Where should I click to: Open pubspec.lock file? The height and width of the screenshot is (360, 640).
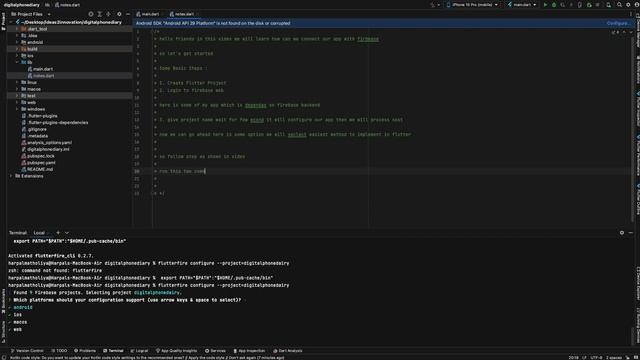(x=41, y=156)
